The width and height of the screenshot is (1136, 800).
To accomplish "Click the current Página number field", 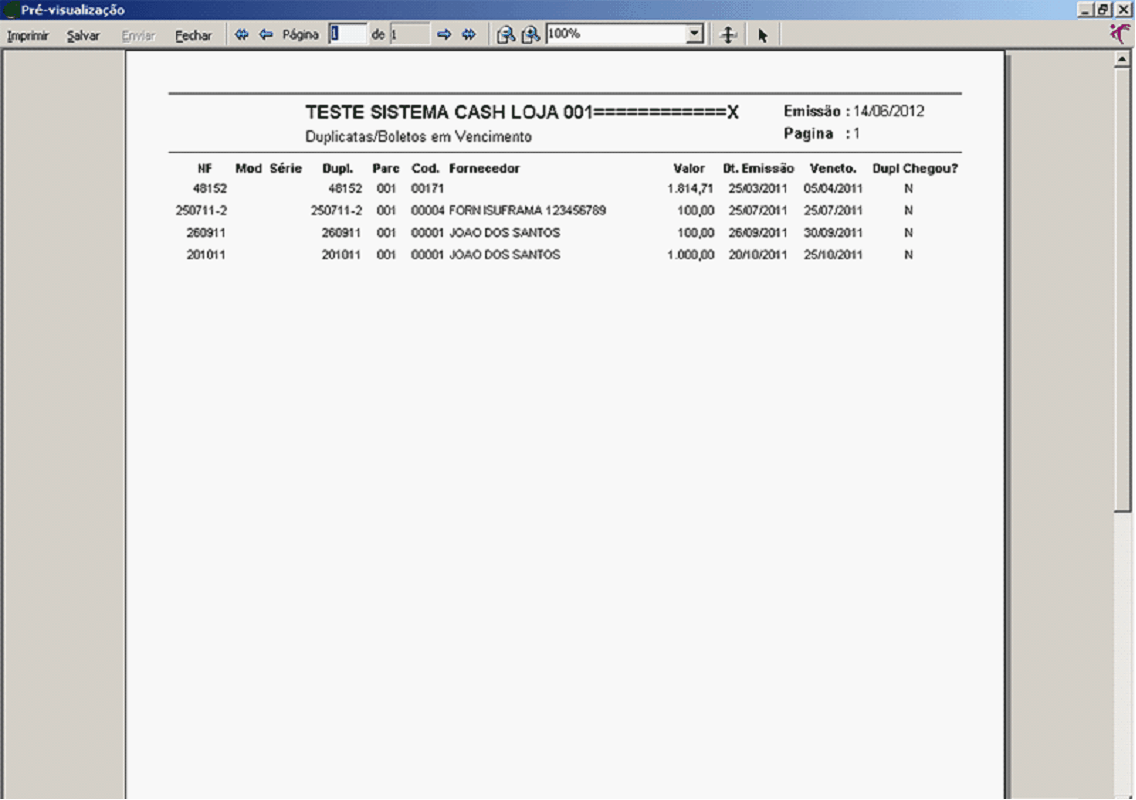I will click(348, 34).
